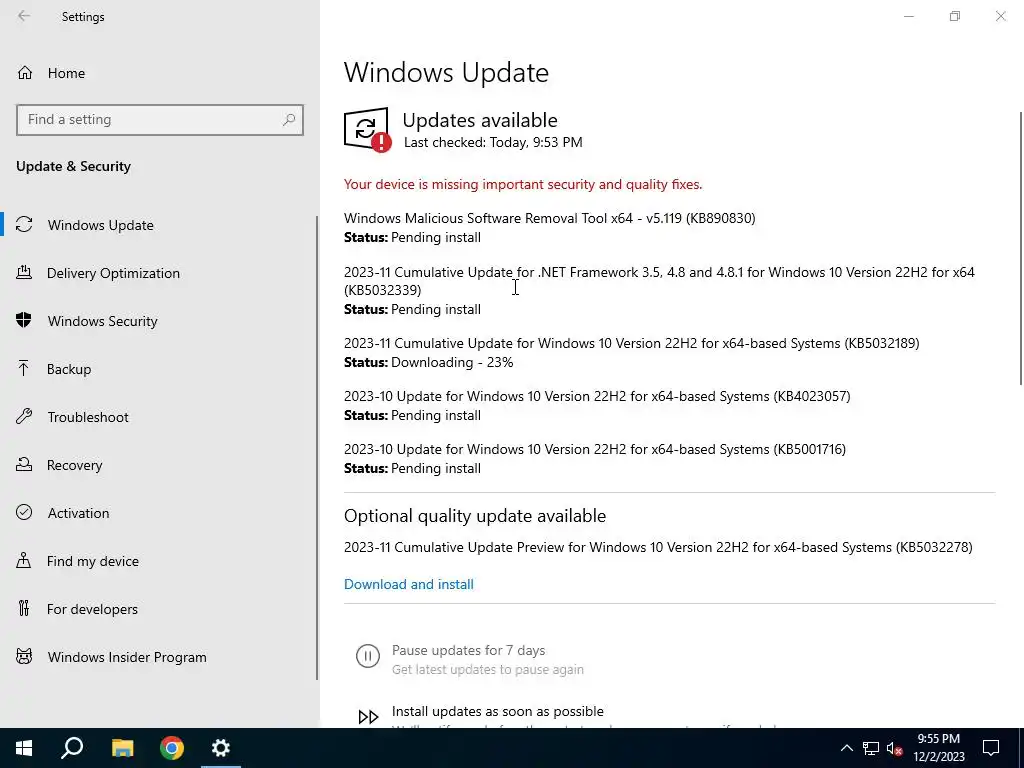Click the Windows Update sync icon in sidebar
The image size is (1024, 768).
pyautogui.click(x=24, y=225)
